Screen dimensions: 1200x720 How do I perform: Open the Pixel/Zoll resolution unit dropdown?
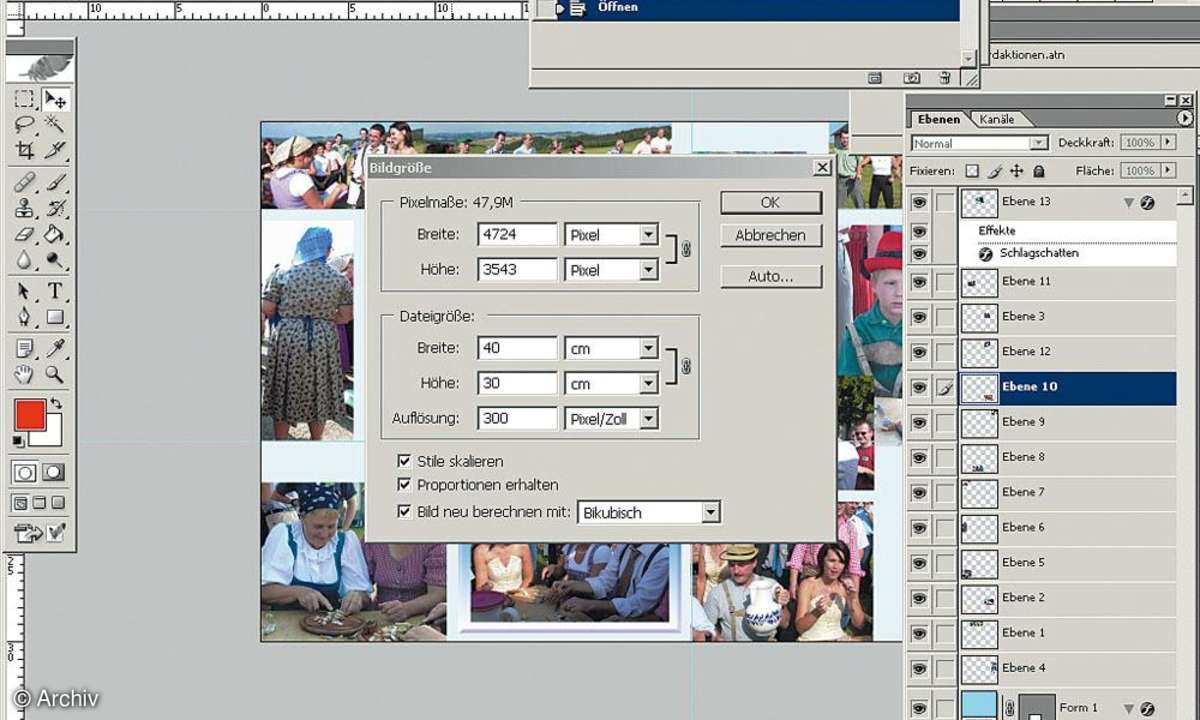(x=648, y=418)
